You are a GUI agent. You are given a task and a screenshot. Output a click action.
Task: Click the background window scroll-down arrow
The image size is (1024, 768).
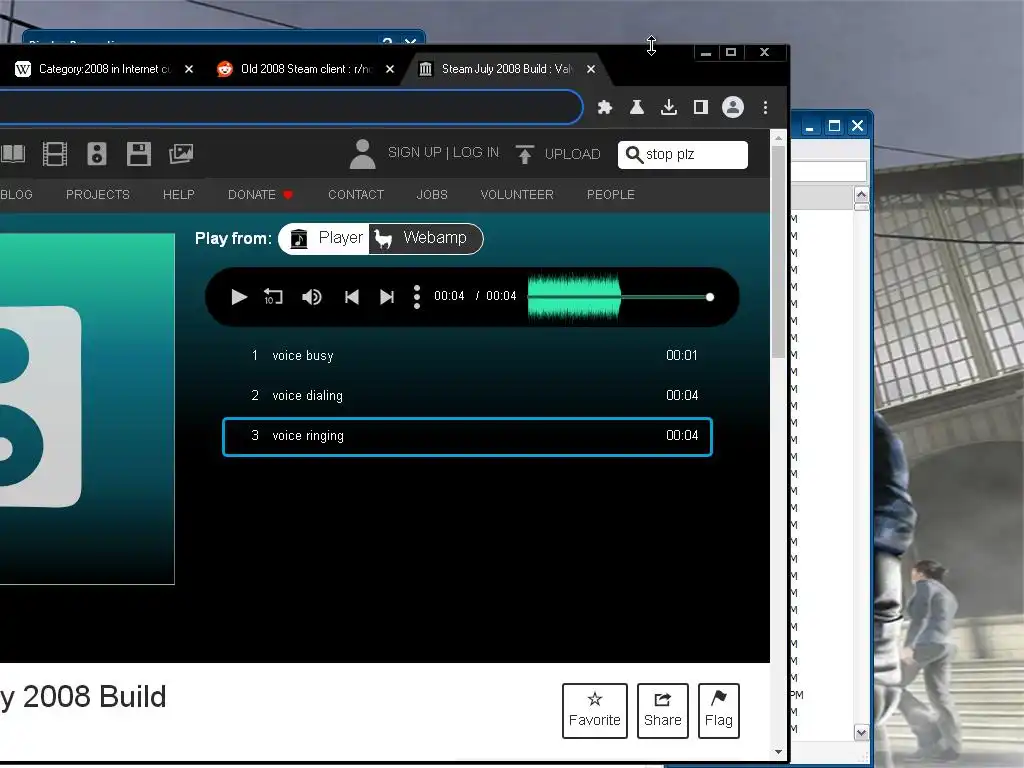(861, 733)
